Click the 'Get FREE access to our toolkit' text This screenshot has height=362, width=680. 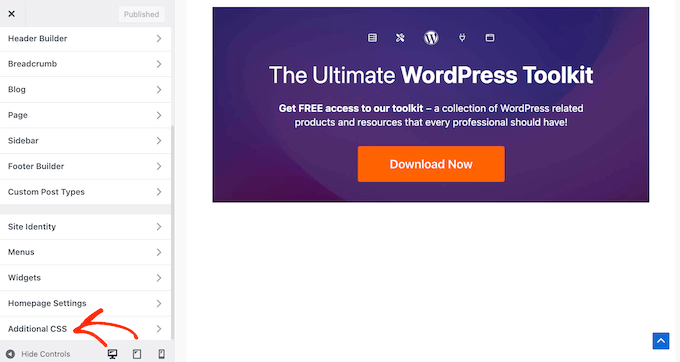tap(351, 108)
